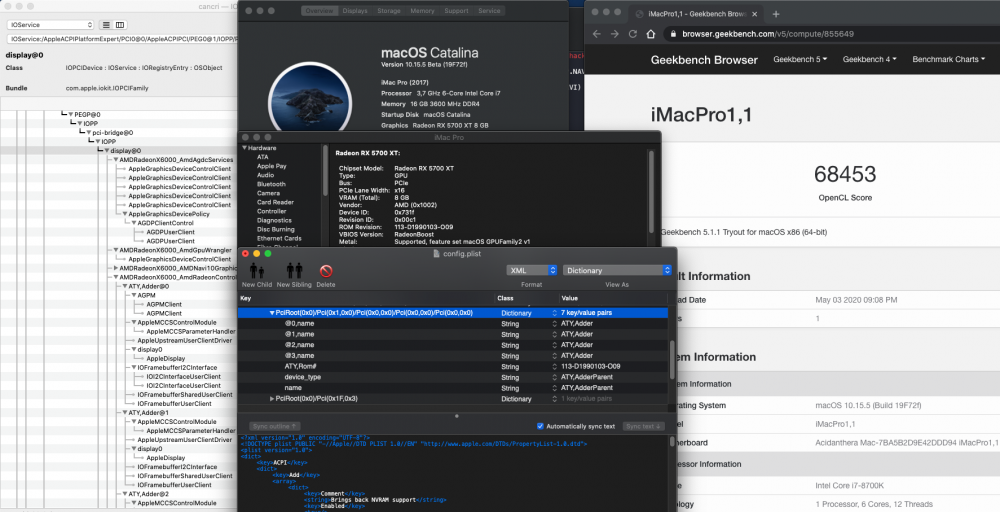Reload the Geekbench browser page
The height and width of the screenshot is (512, 1000).
click(633, 34)
